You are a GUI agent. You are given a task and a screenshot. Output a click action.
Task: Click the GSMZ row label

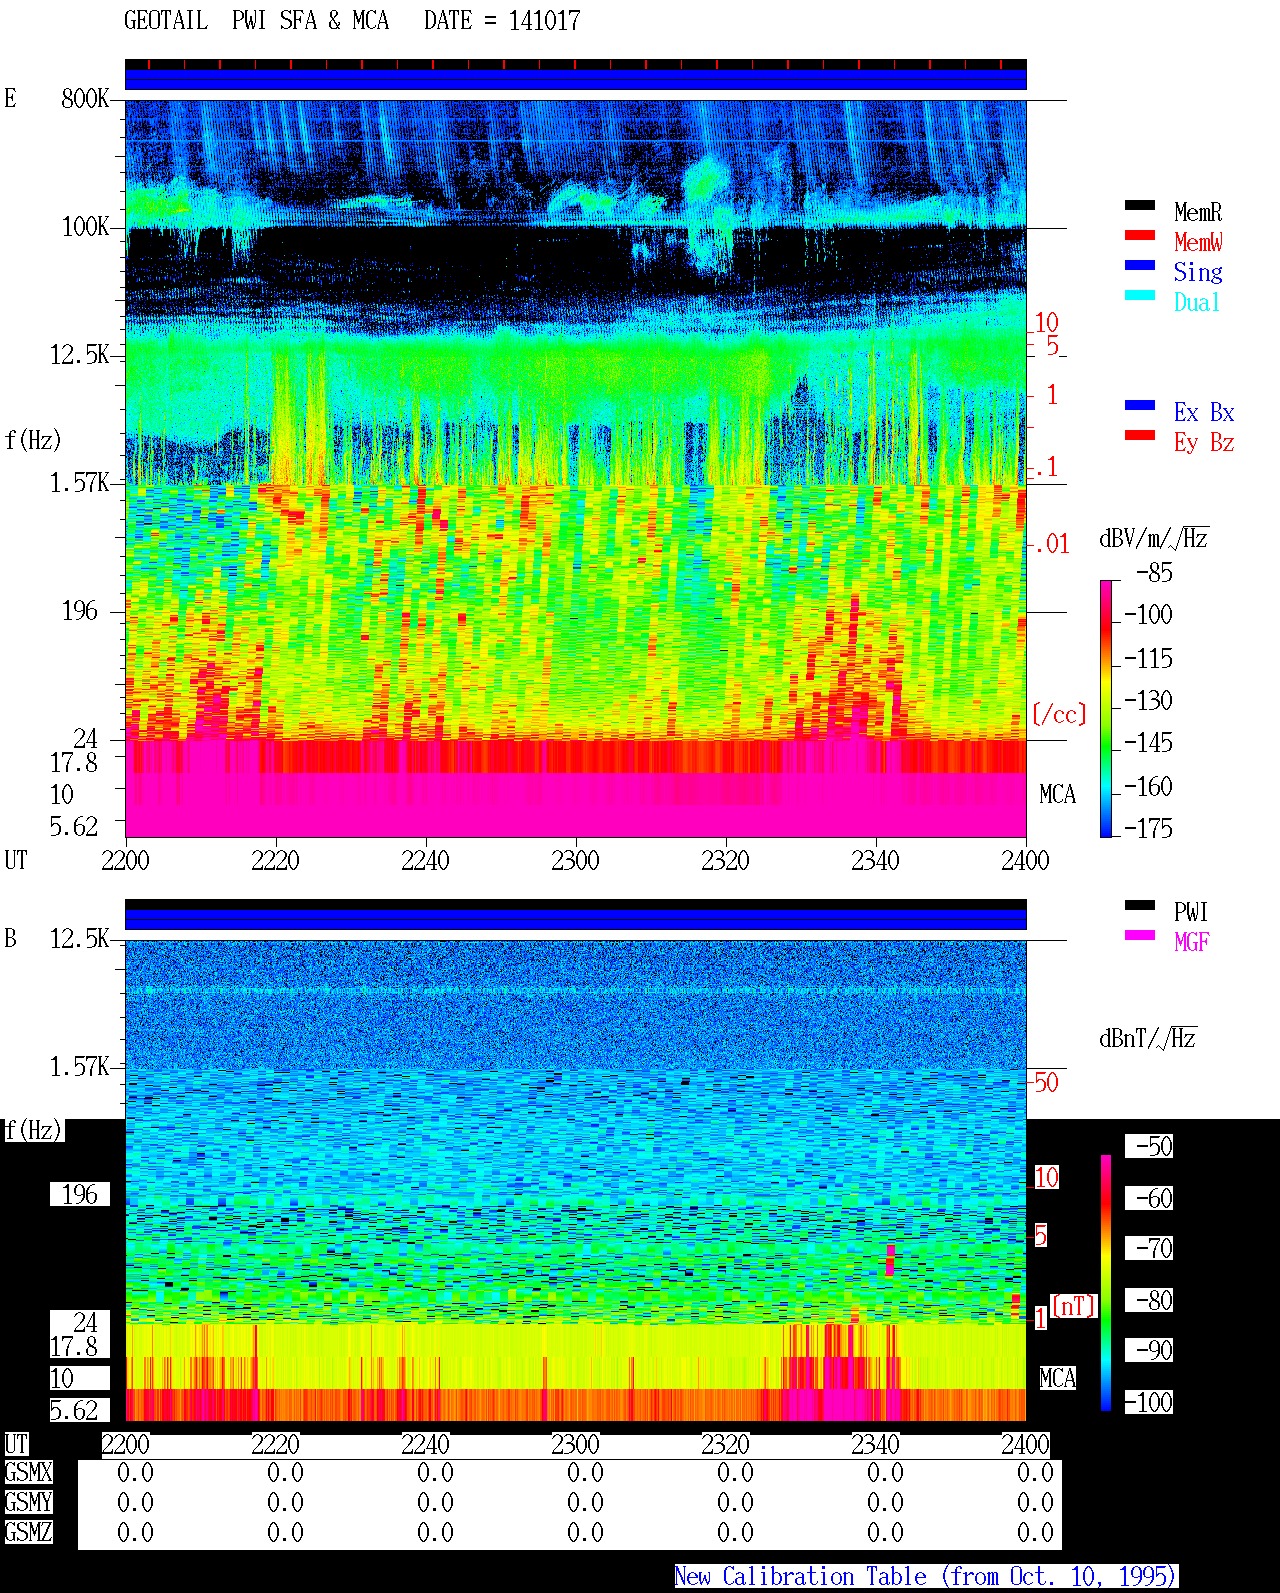pos(28,1532)
